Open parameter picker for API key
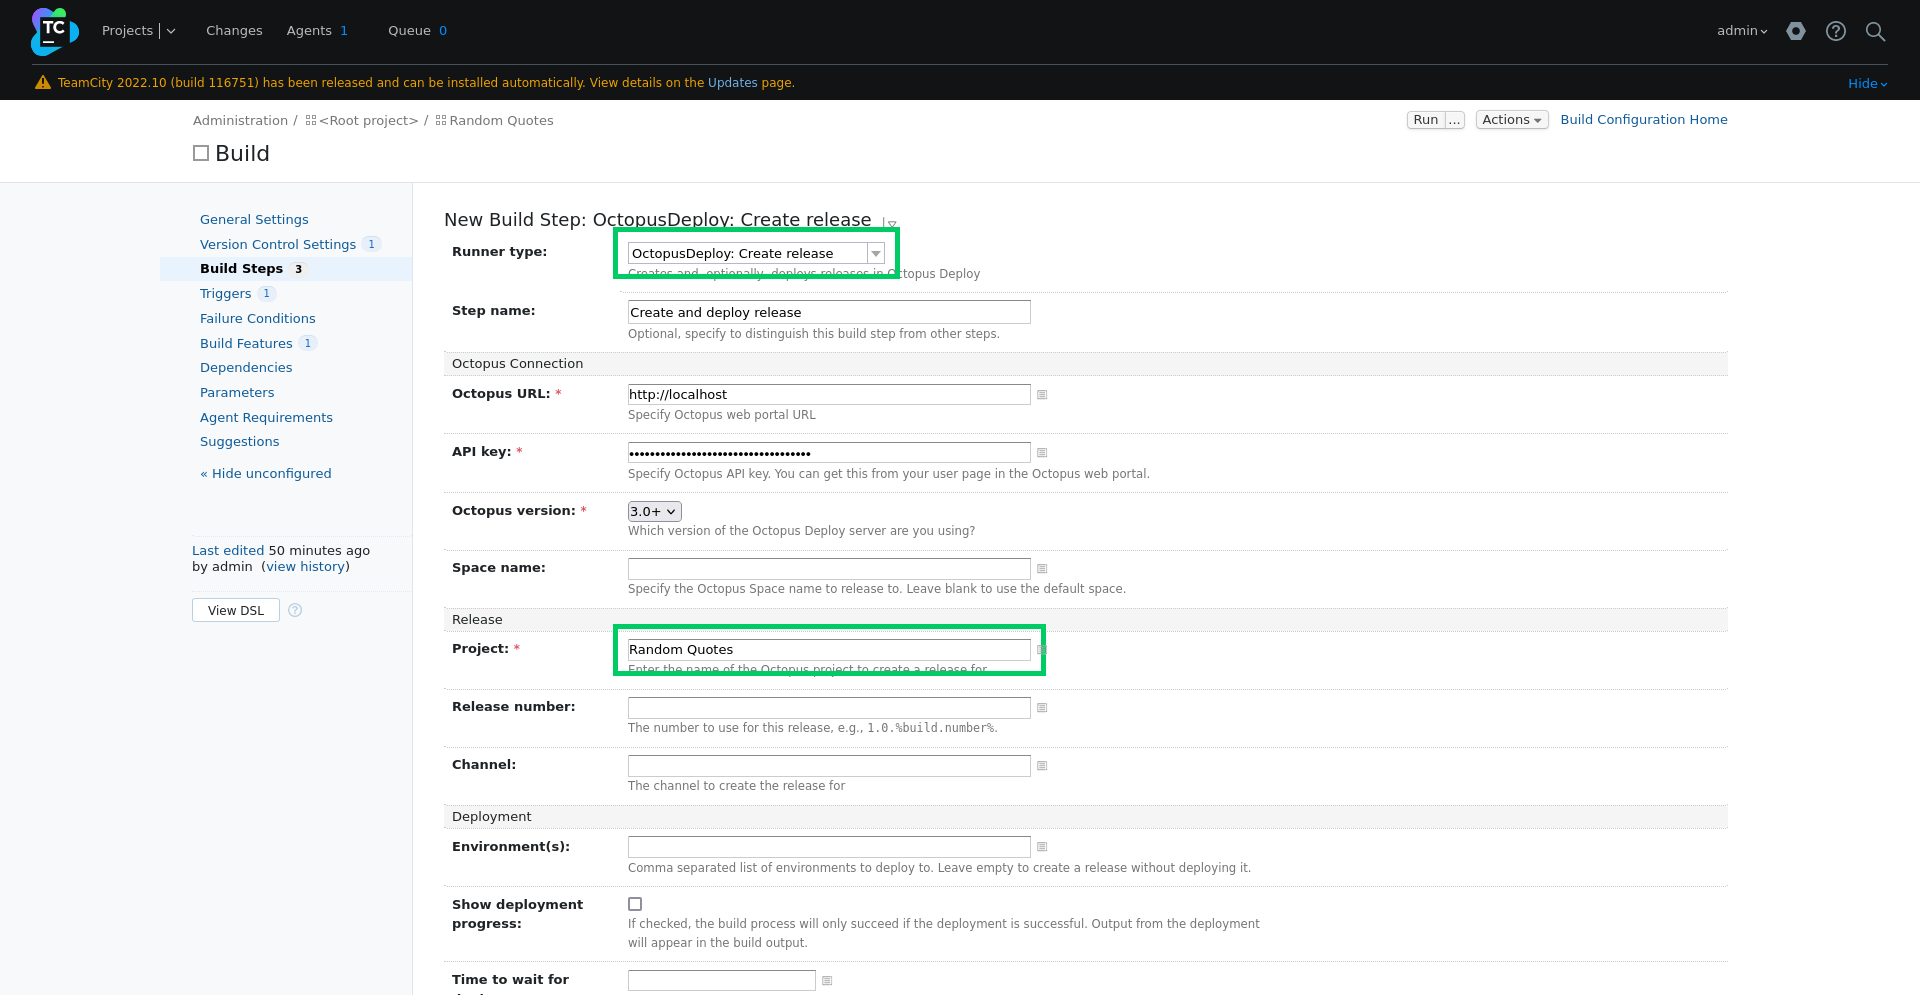 tap(1042, 453)
